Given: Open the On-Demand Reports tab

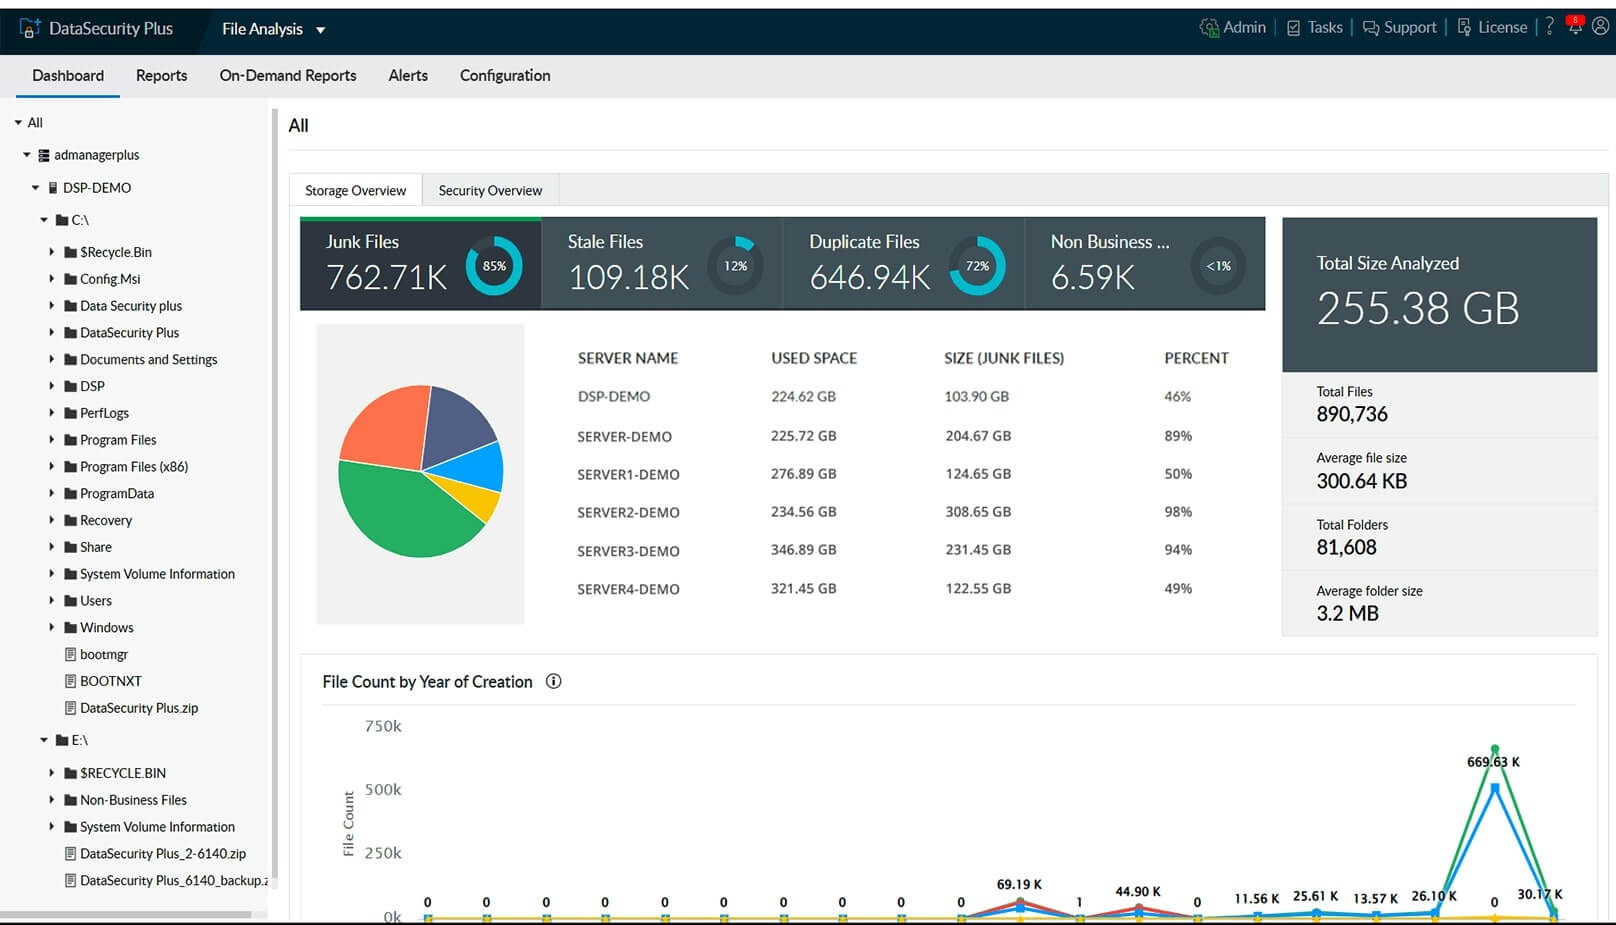Looking at the screenshot, I should (288, 76).
